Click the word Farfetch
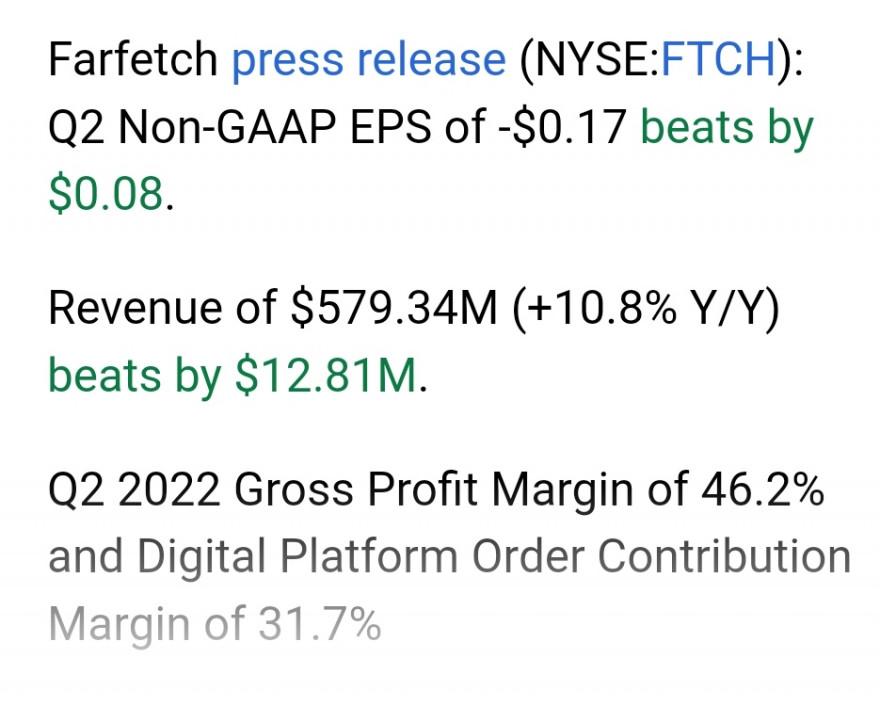 point(133,58)
